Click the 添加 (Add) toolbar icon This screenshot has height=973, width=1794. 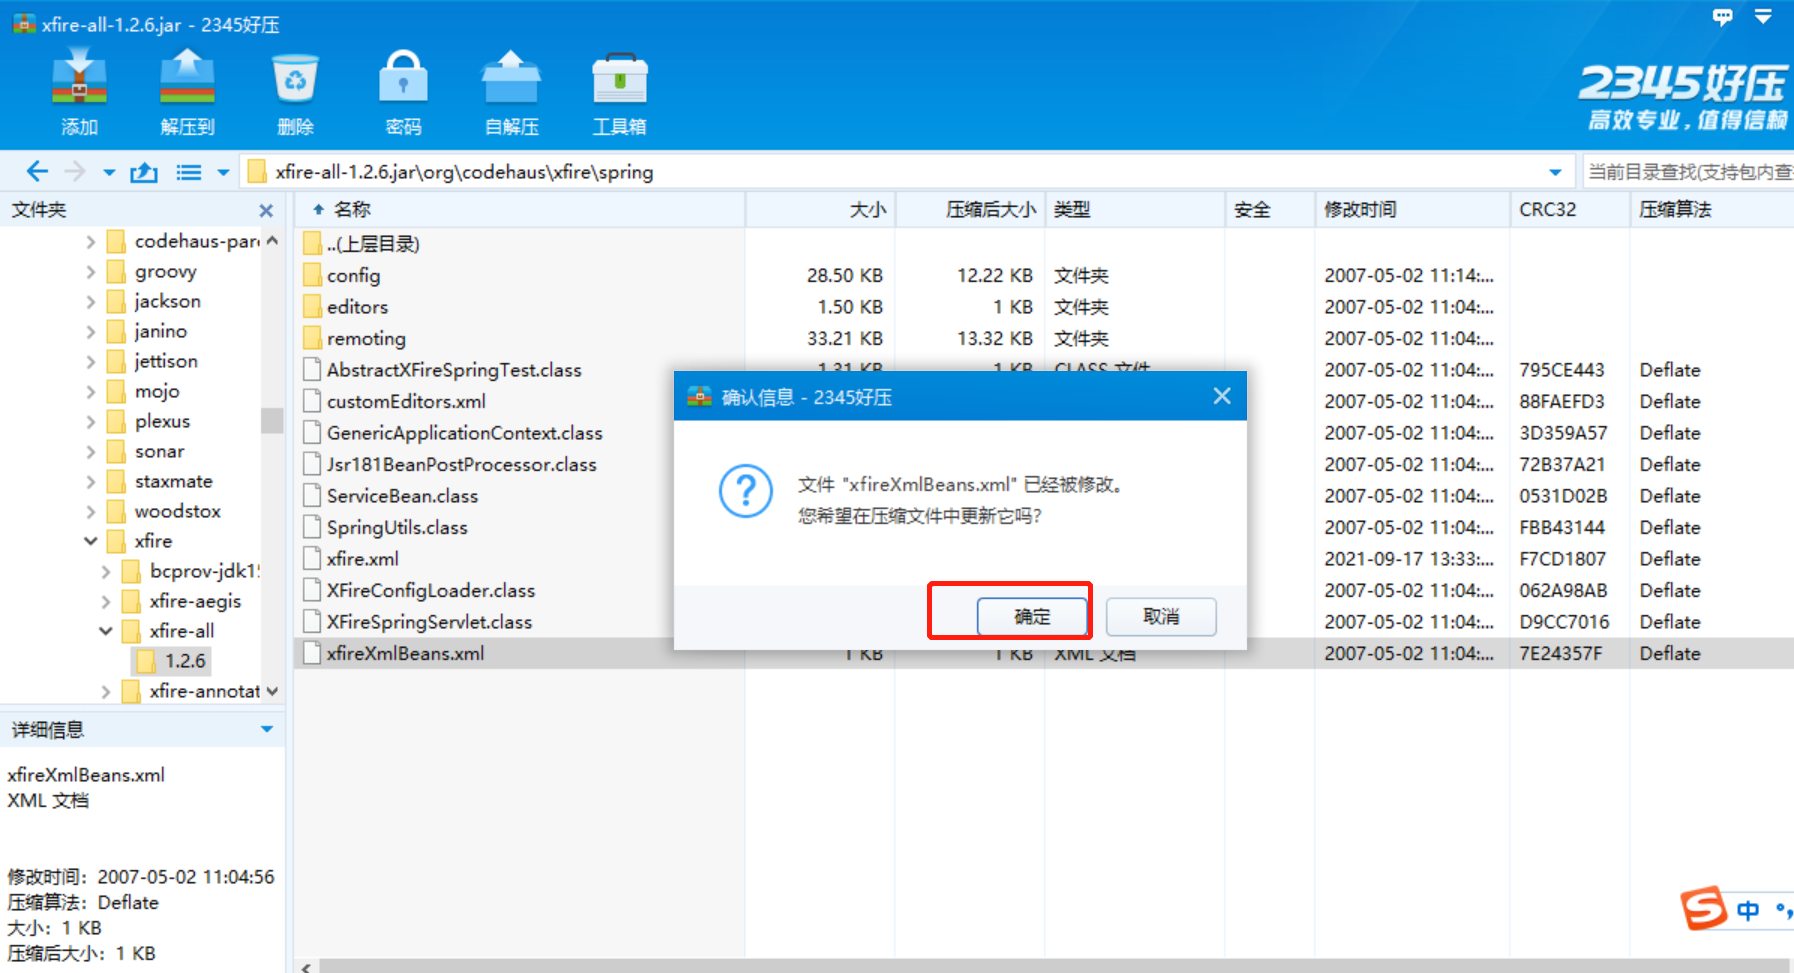80,80
